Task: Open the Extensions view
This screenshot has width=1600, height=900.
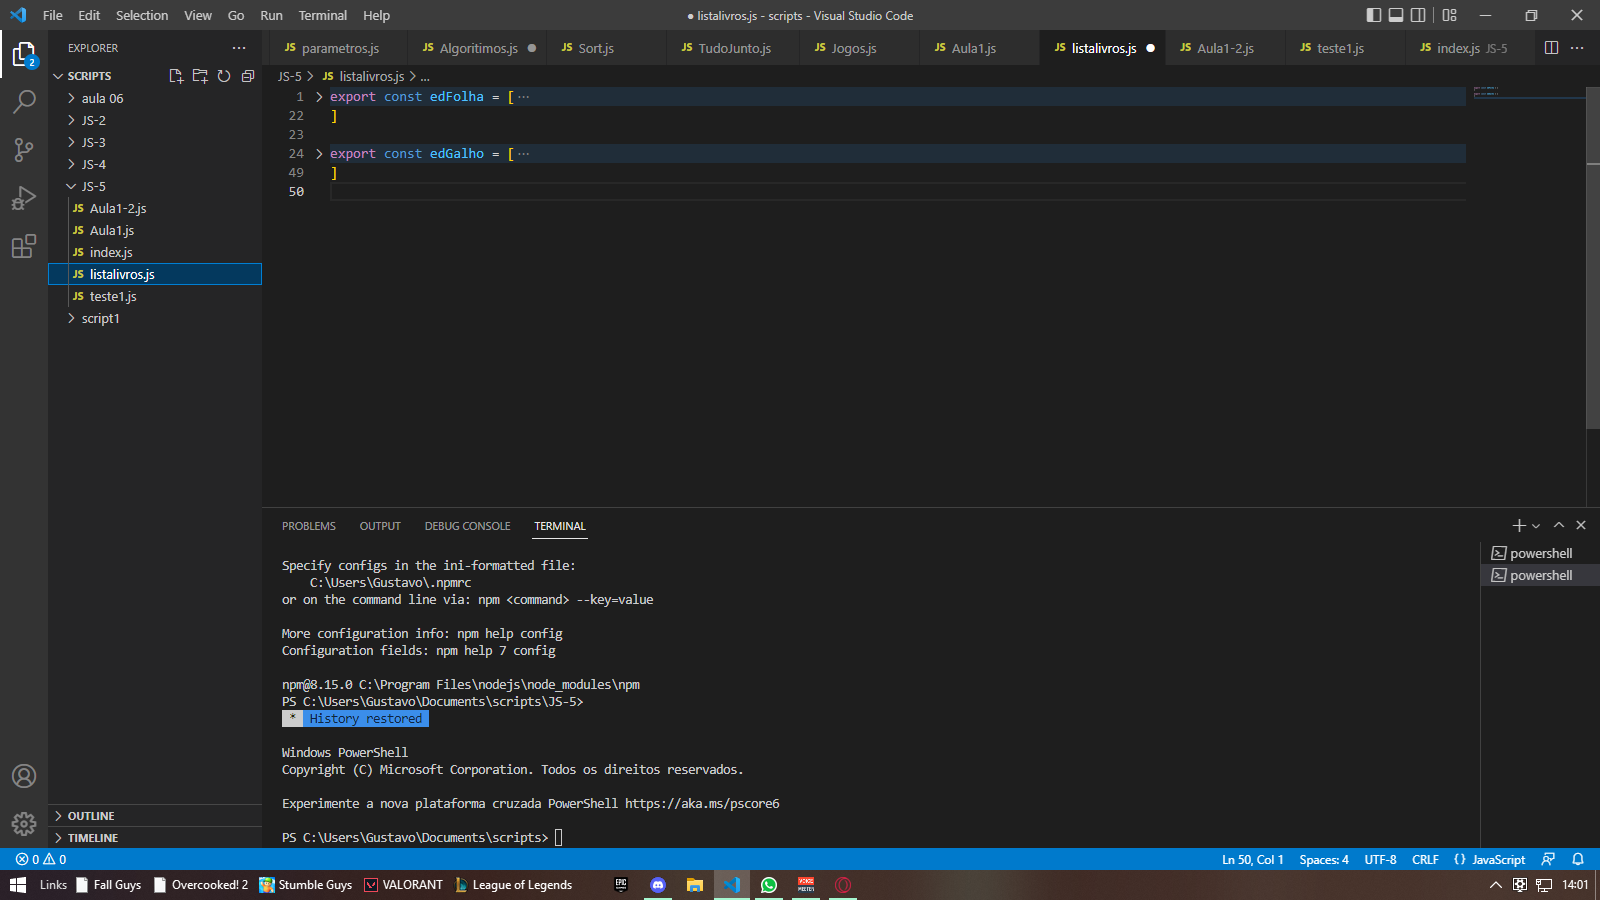Action: 24,245
